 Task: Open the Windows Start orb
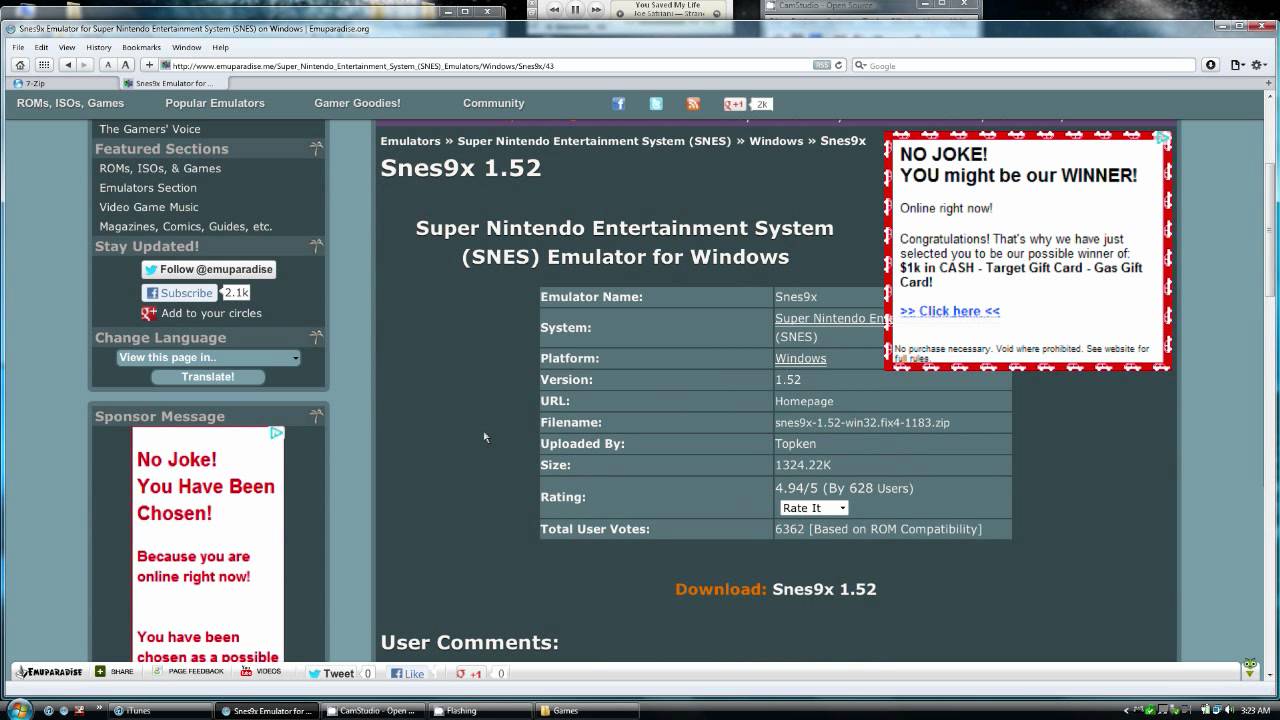coord(20,710)
